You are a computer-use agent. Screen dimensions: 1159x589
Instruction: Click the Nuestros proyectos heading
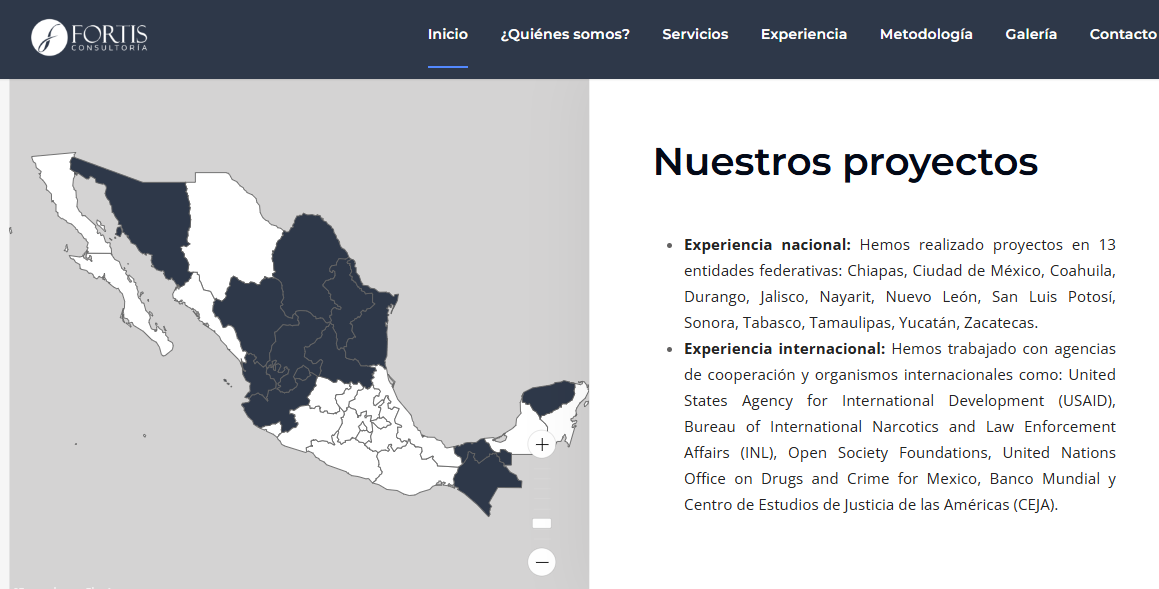[845, 161]
